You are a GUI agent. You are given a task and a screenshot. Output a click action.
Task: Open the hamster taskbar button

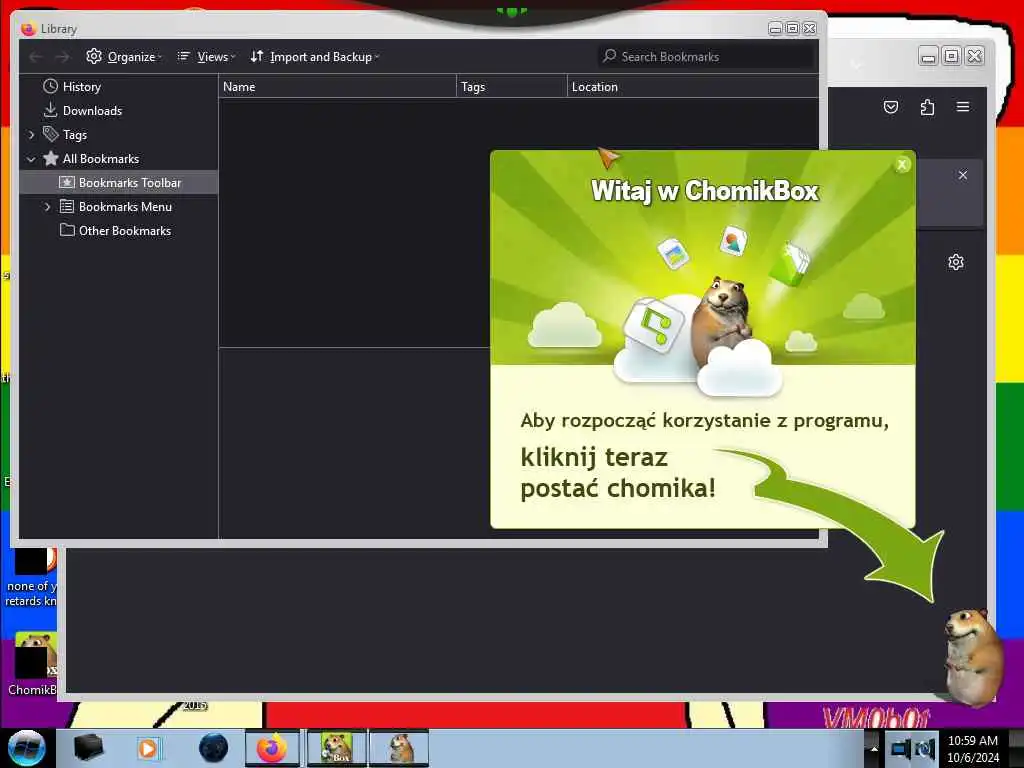pos(399,748)
